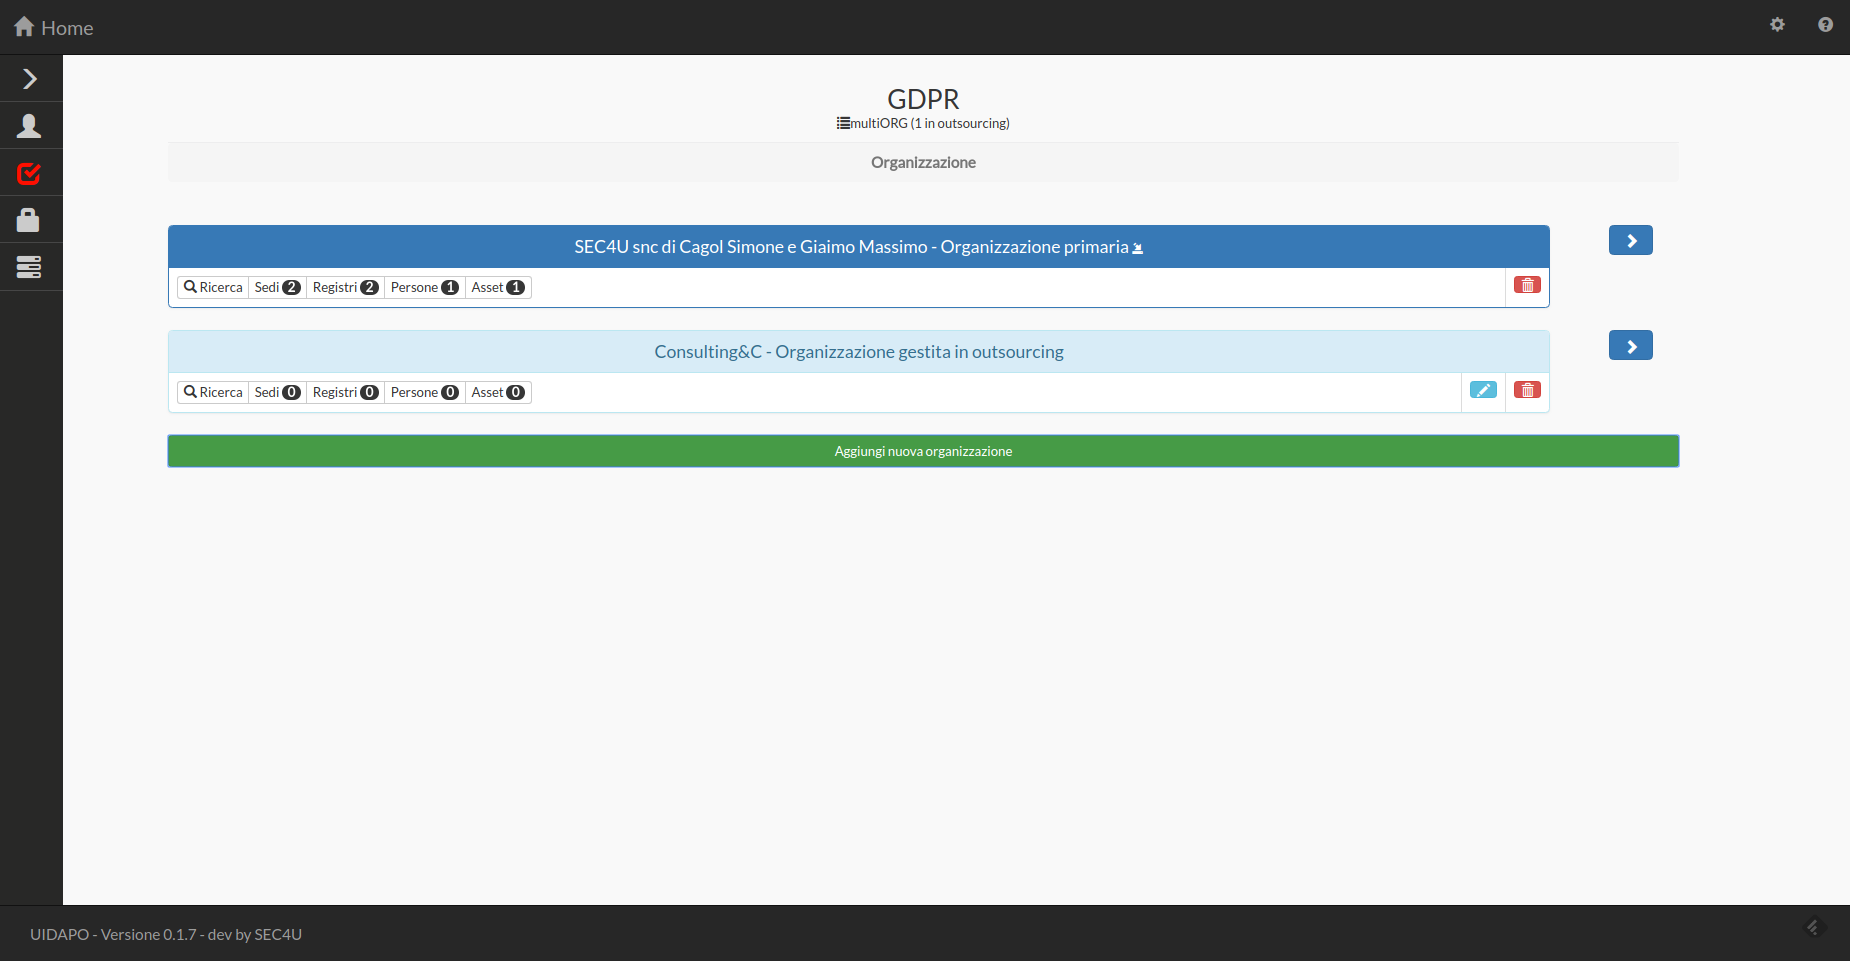Viewport: 1850px width, 961px height.
Task: Click the GDPR page title
Action: pos(923,99)
